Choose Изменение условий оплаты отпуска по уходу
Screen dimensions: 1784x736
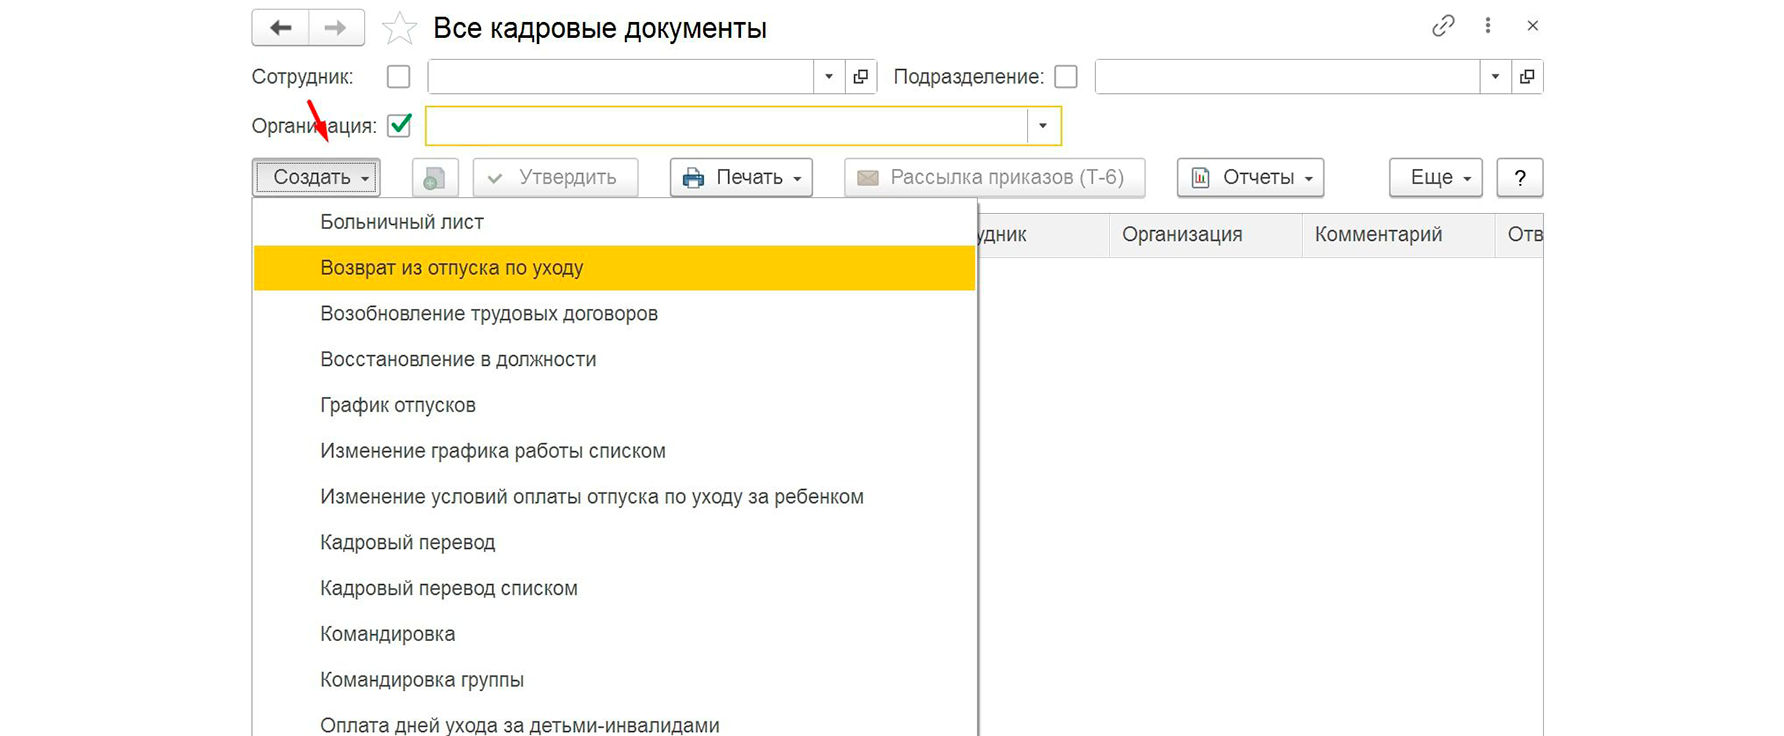click(614, 497)
